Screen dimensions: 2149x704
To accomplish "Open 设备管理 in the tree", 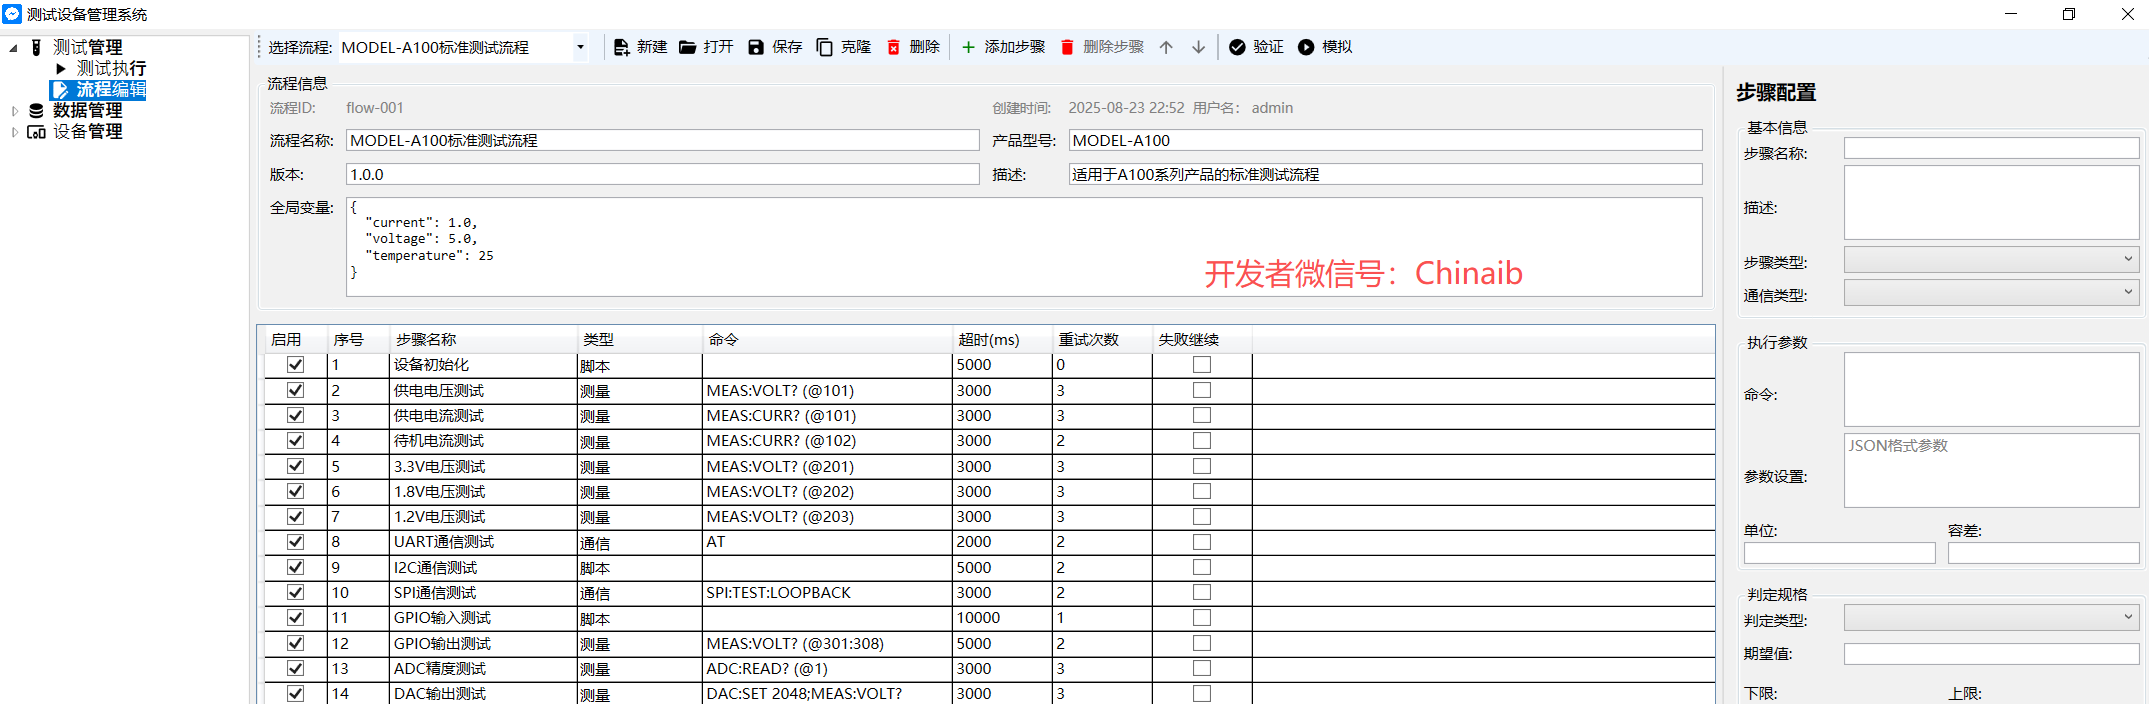I will 87,131.
